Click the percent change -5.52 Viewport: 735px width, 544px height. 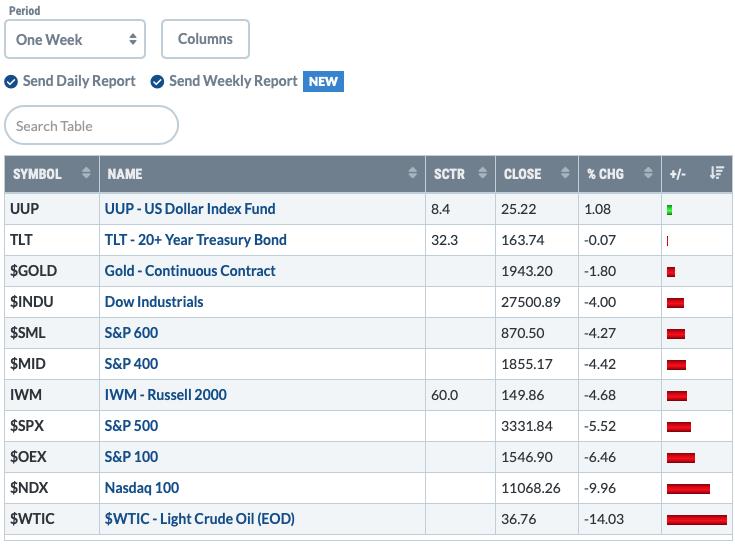600,426
